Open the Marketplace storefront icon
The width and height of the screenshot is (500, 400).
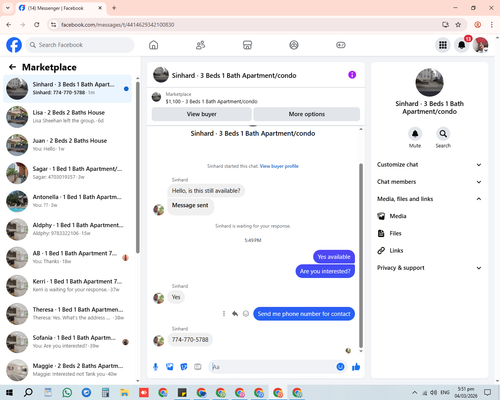(x=247, y=45)
